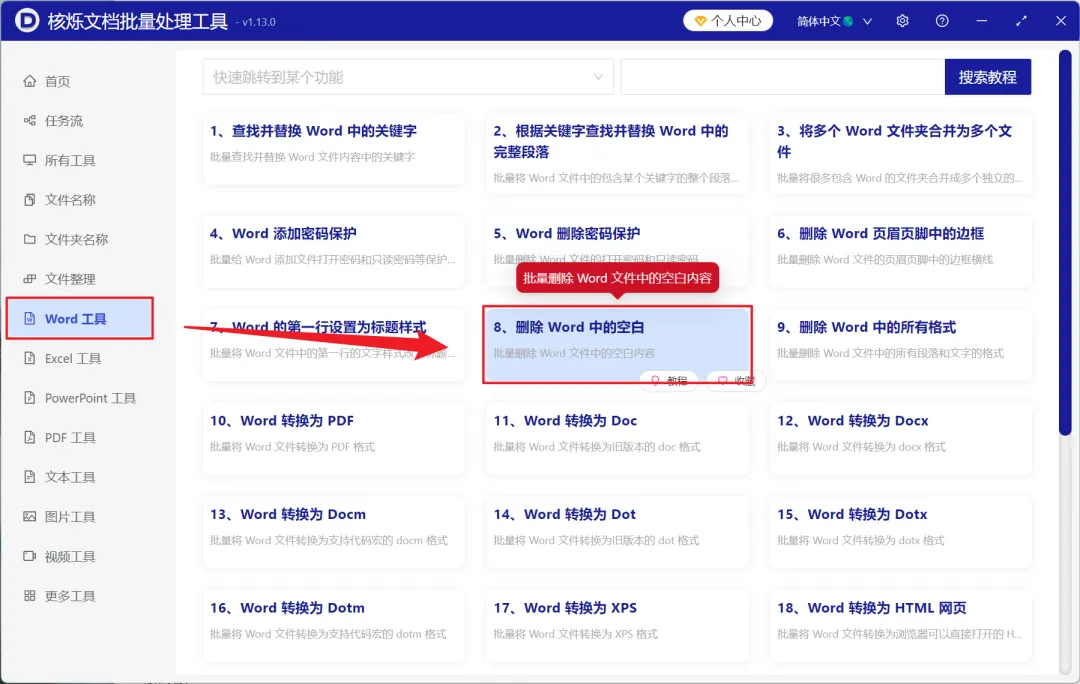Click the diamond icon in 个人中心 button
The width and height of the screenshot is (1080, 684).
[x=700, y=21]
